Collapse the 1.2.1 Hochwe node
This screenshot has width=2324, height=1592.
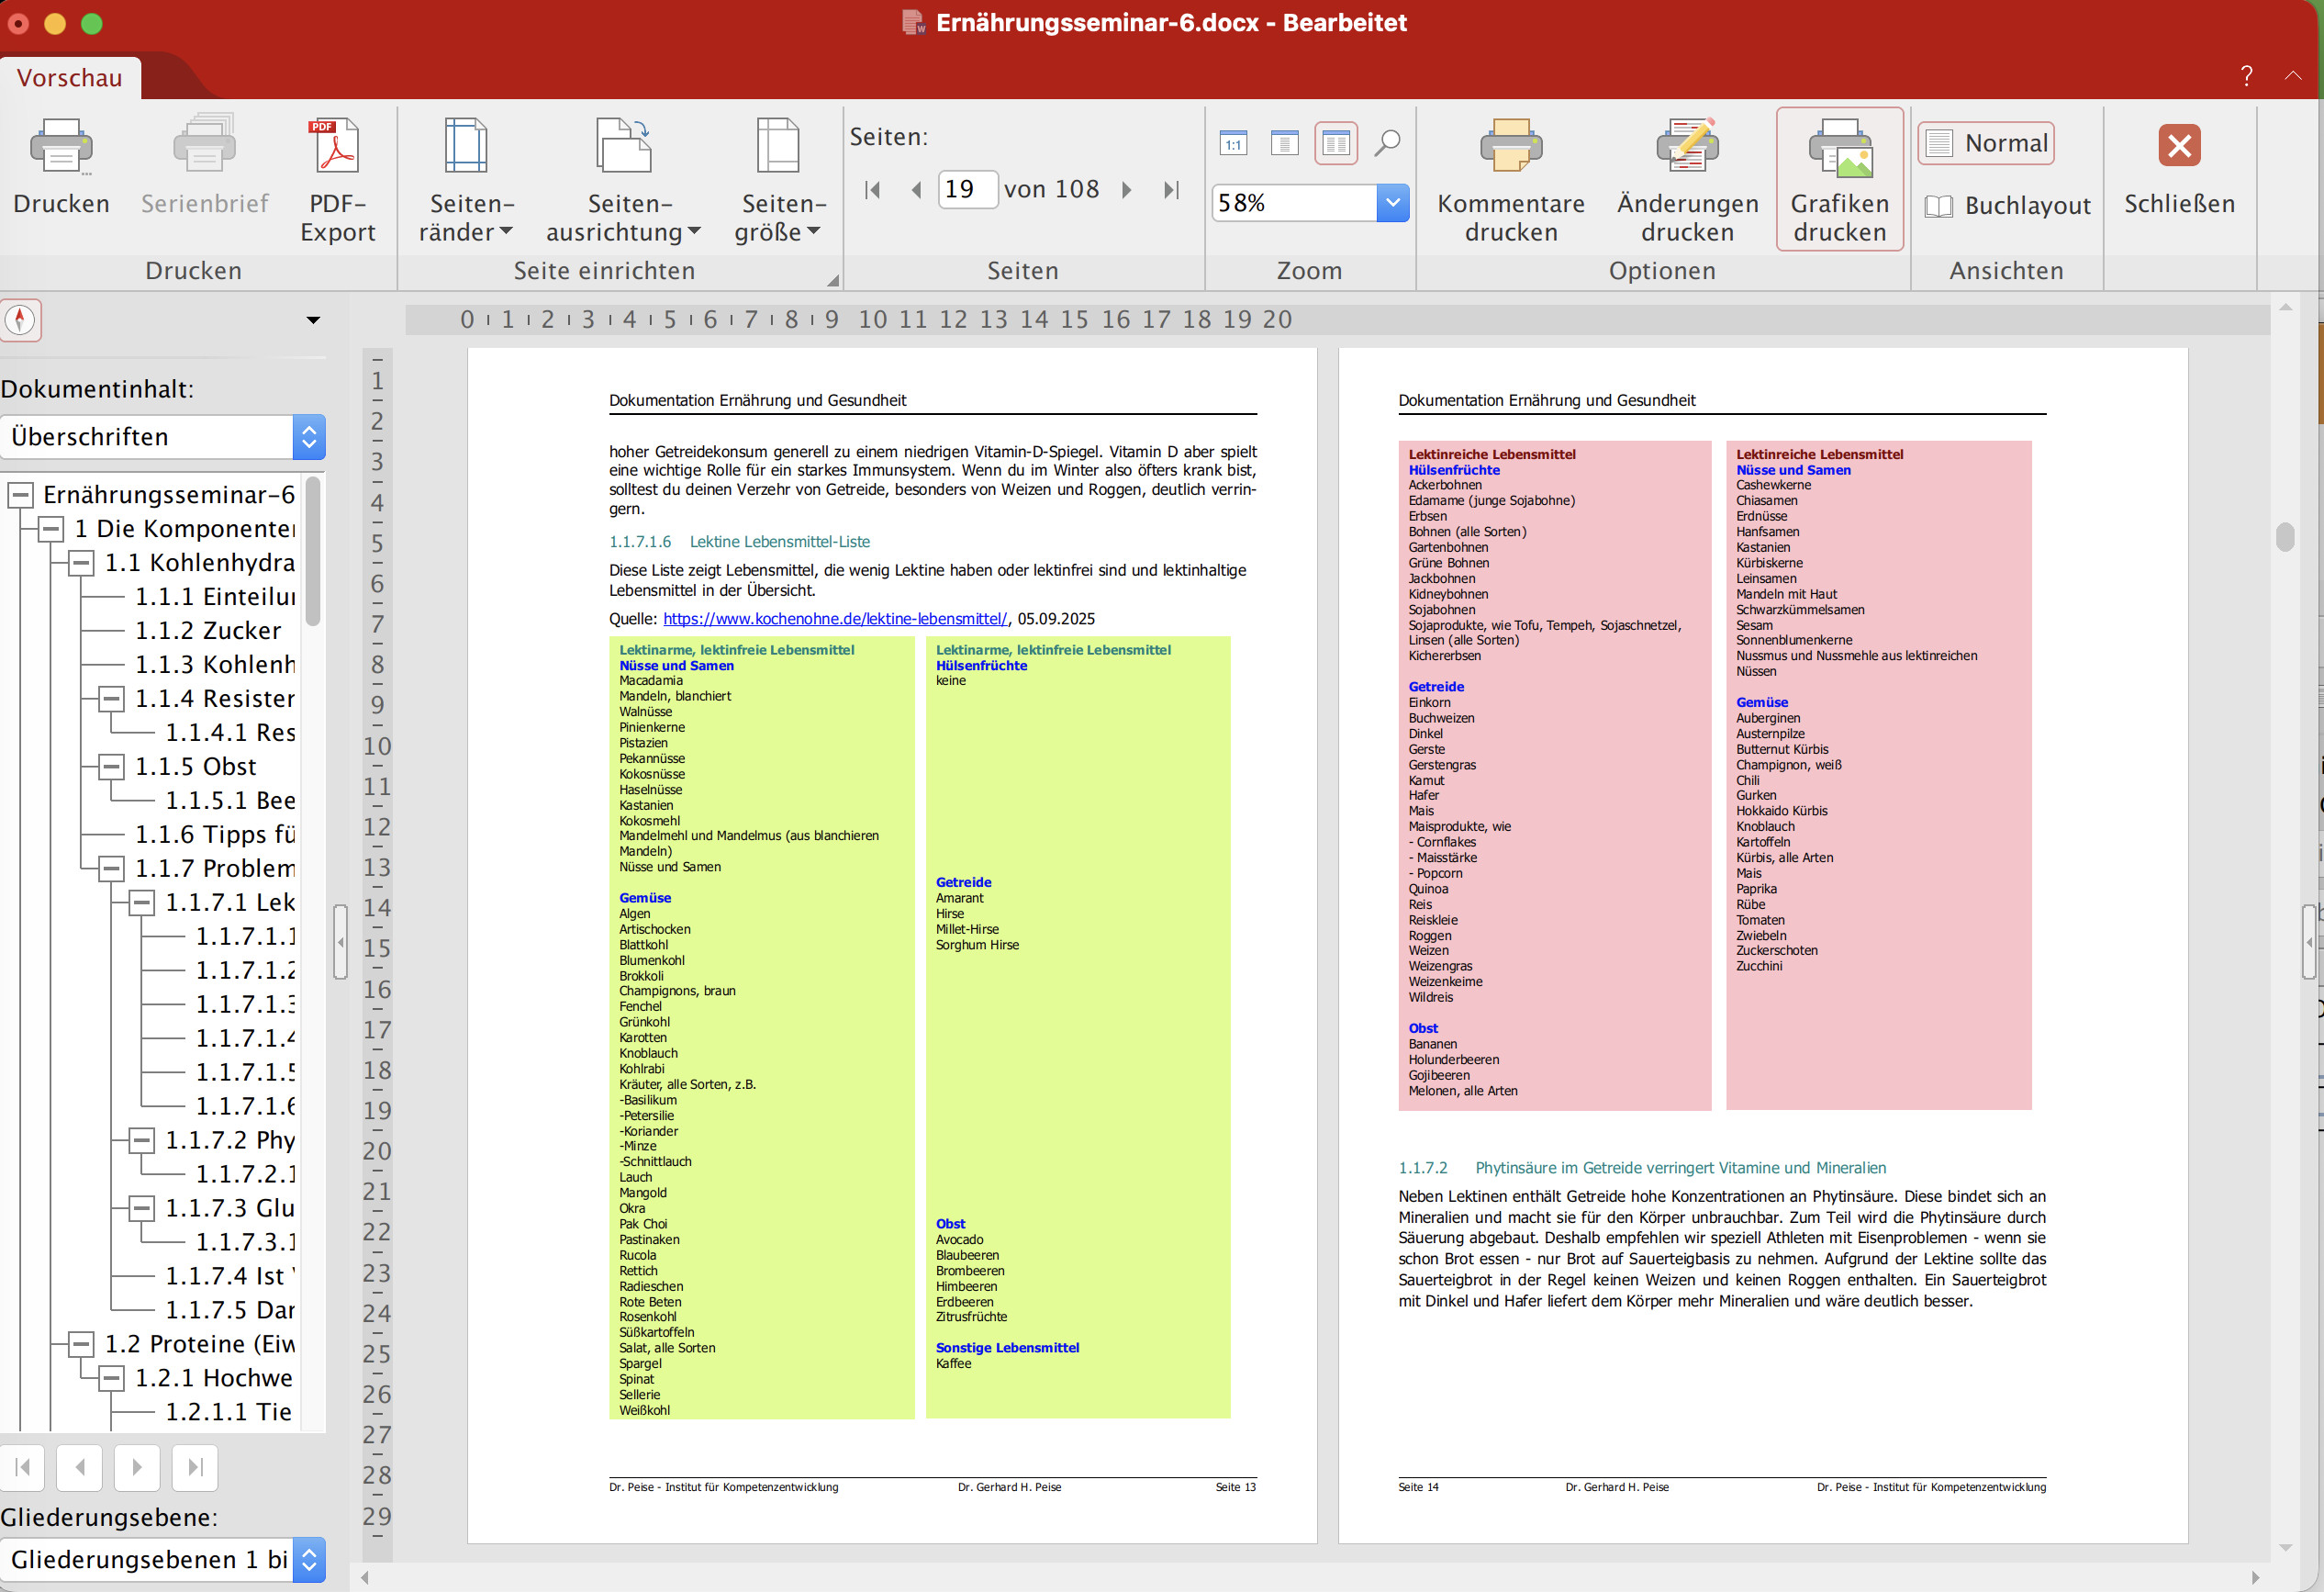click(x=111, y=1378)
